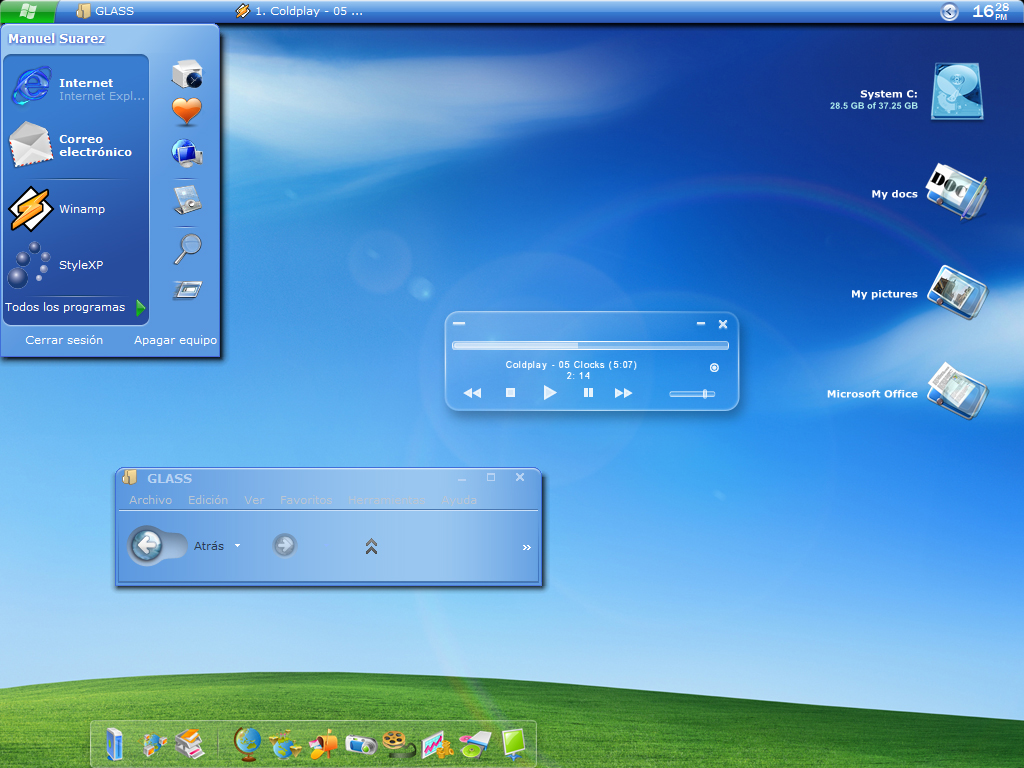Open the orange heart favorites icon

187,111
